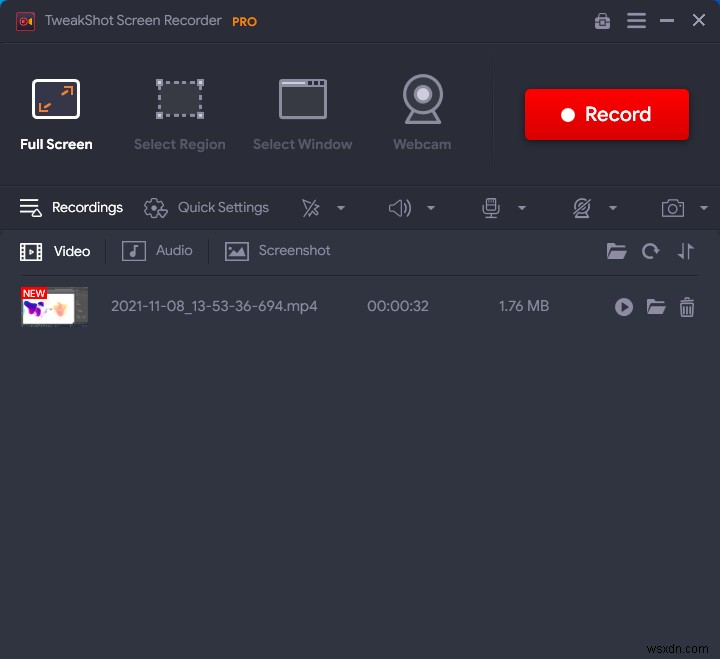Expand the screenshot camera dropdown arrow
The height and width of the screenshot is (659, 720).
[703, 208]
